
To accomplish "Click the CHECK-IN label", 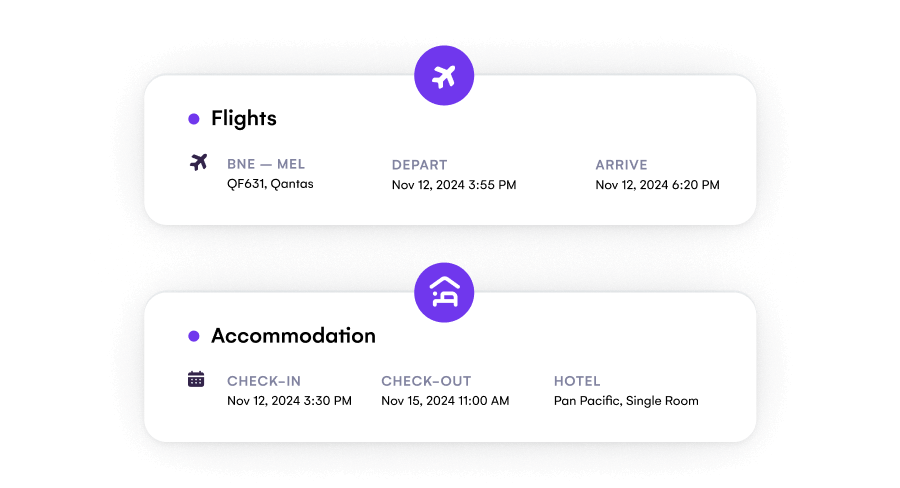I will pyautogui.click(x=264, y=381).
